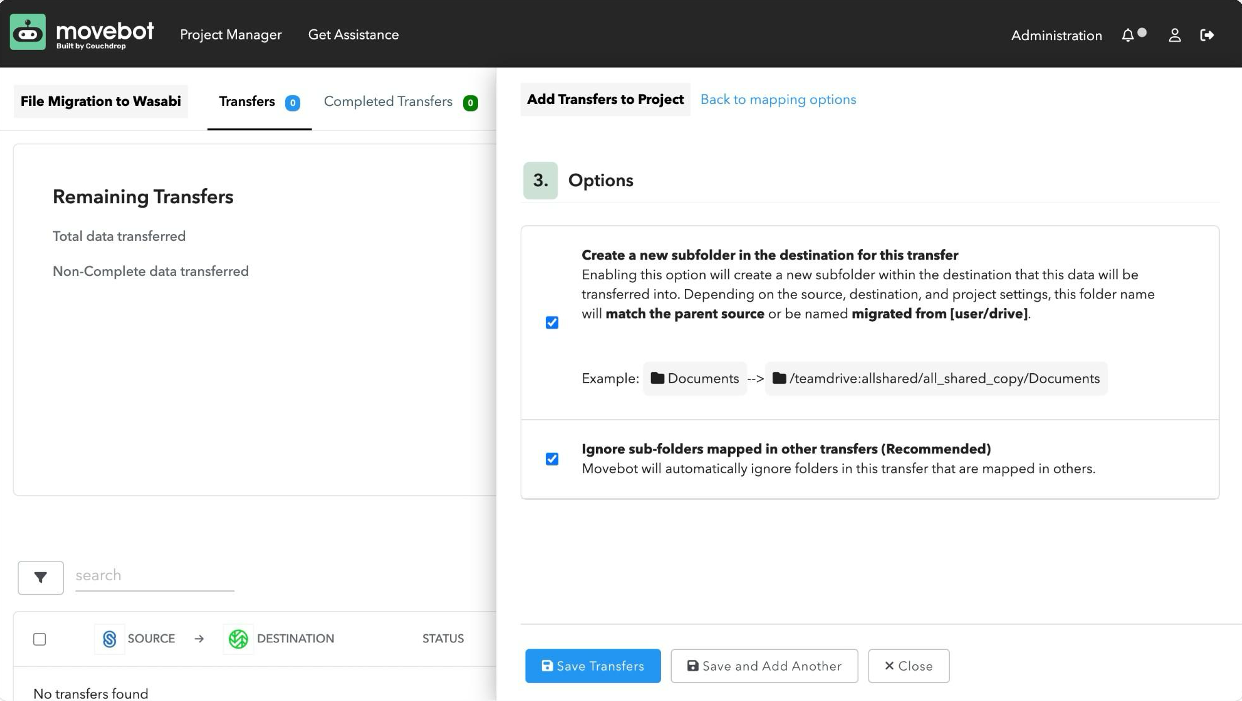Tick the select-all transfers checkbox
This screenshot has width=1242, height=701.
[x=40, y=639]
